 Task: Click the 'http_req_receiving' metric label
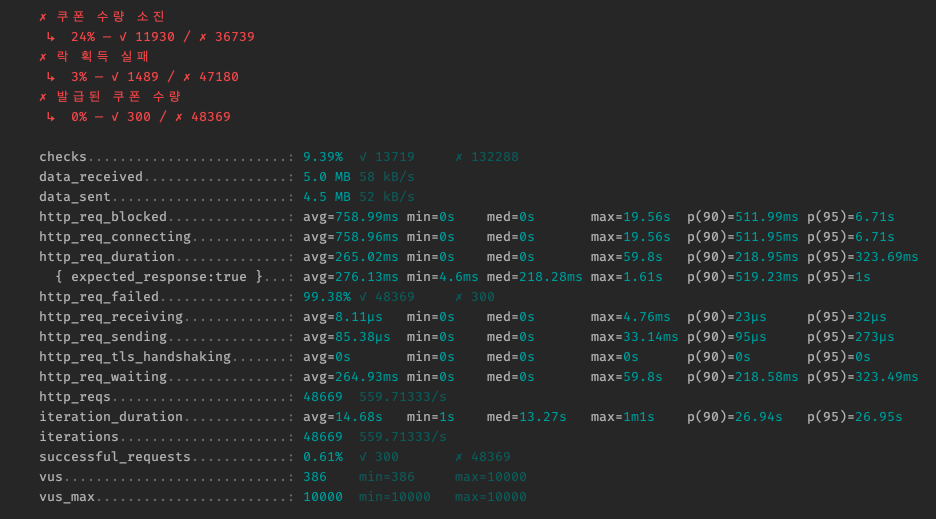pyautogui.click(x=110, y=317)
